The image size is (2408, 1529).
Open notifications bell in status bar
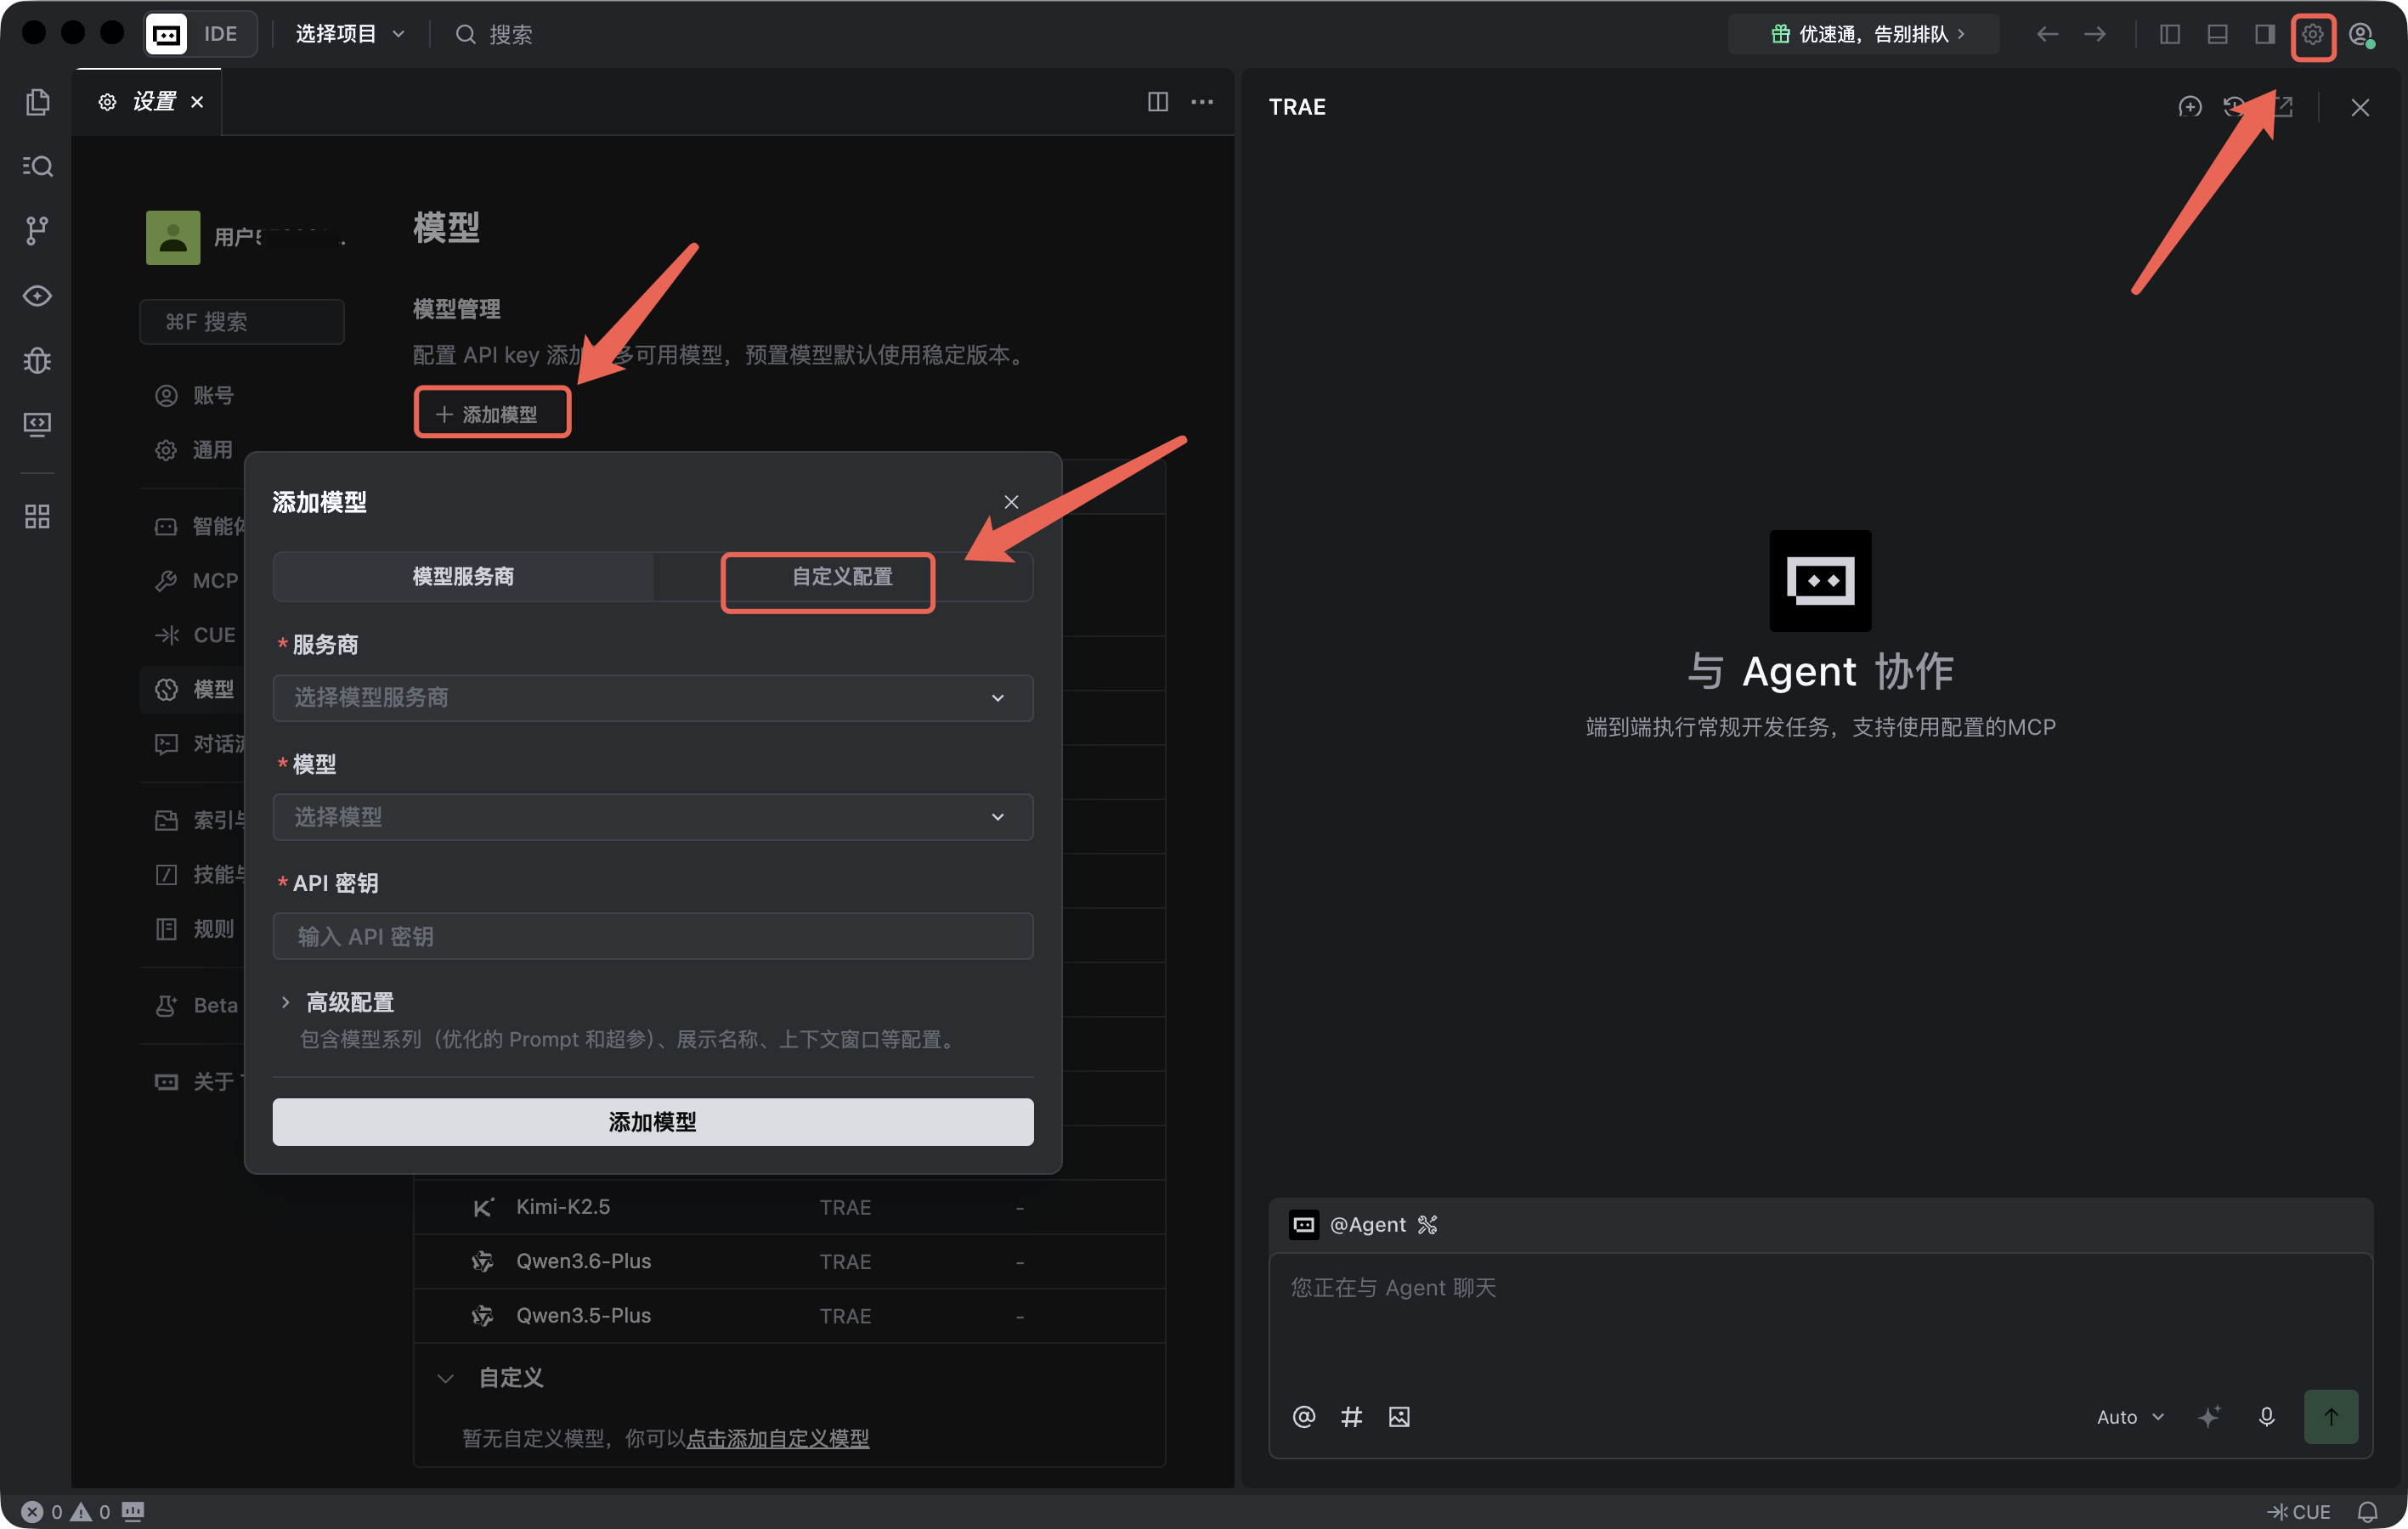2367,1511
